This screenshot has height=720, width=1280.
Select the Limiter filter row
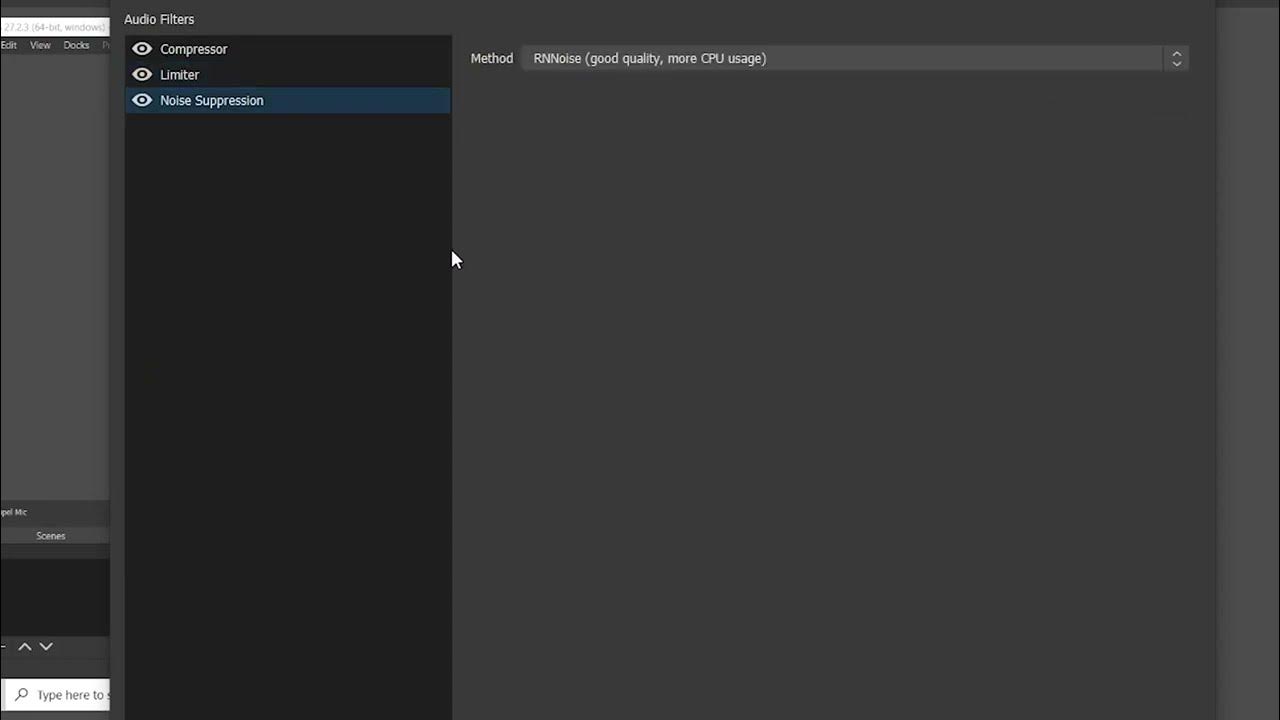coord(288,75)
